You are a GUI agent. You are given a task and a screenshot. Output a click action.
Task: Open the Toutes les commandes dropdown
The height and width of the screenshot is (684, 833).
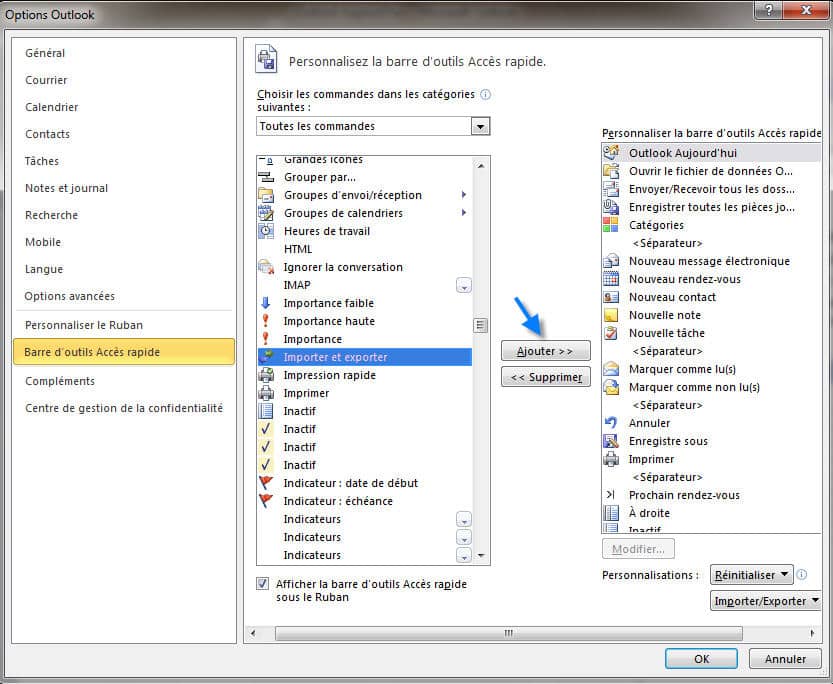tap(481, 126)
